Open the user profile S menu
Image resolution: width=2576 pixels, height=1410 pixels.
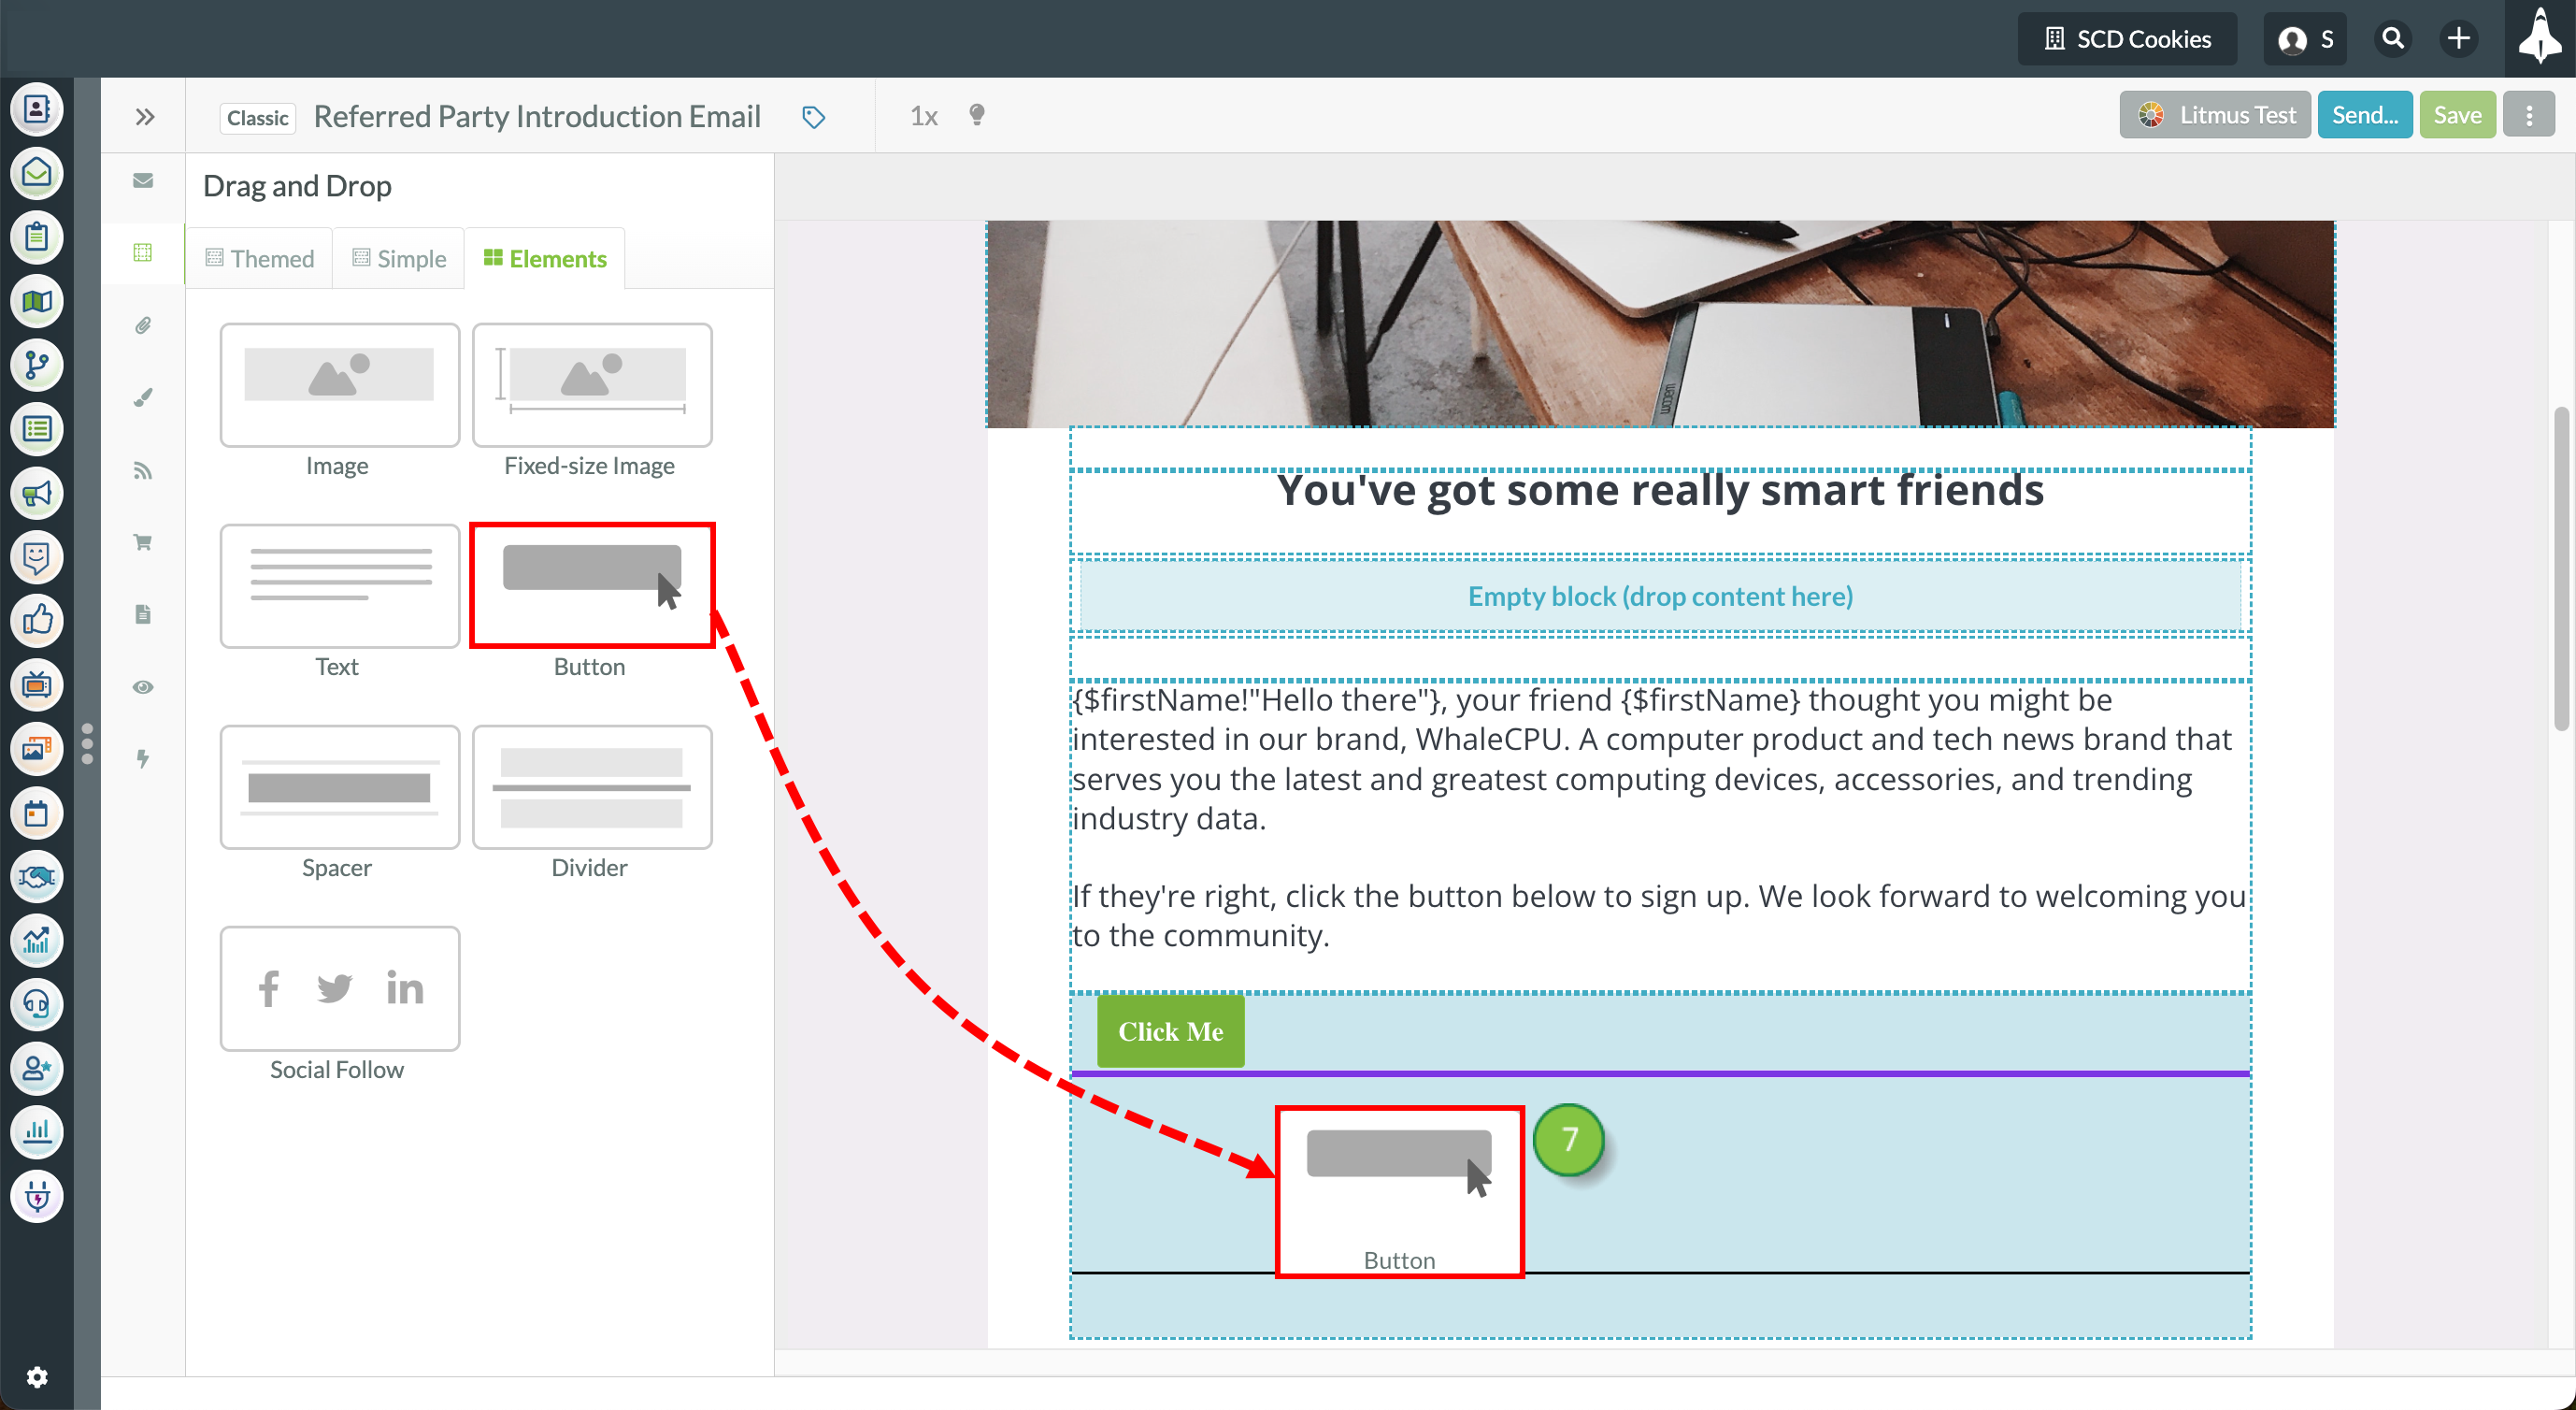pos(2305,39)
